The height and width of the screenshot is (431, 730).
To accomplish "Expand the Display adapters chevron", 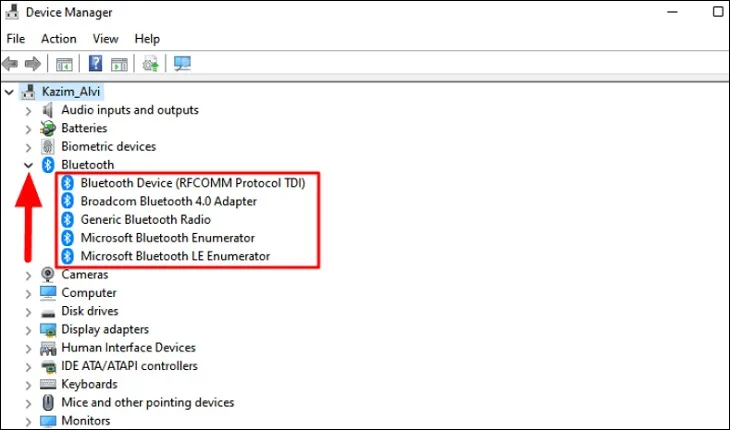I will (28, 330).
